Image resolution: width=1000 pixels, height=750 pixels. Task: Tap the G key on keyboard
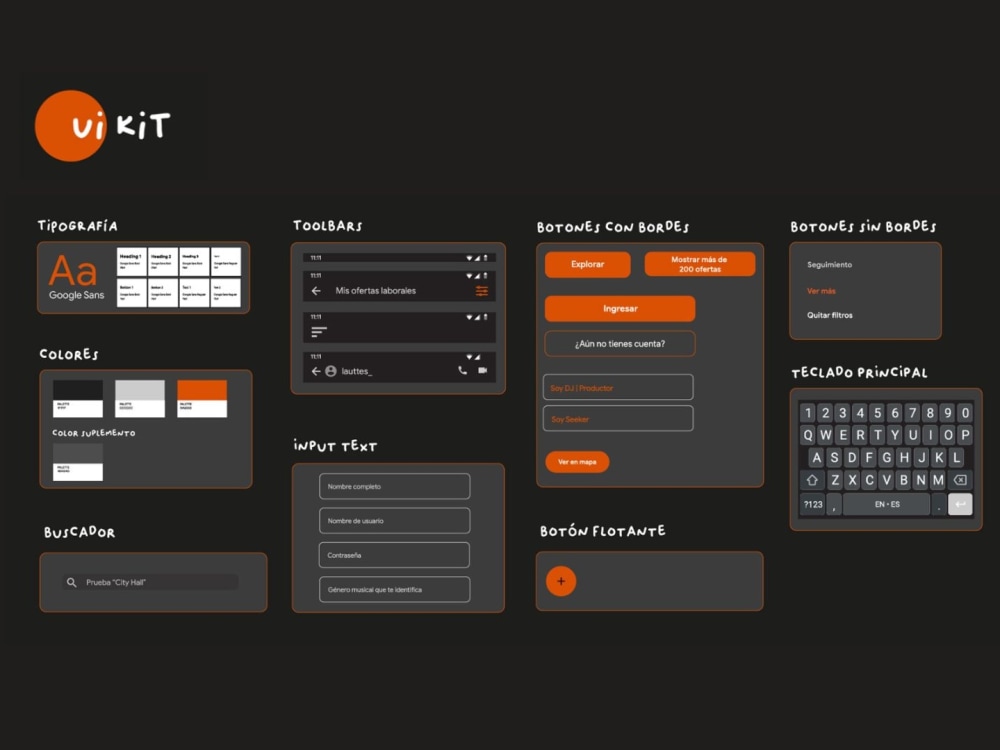(x=886, y=457)
